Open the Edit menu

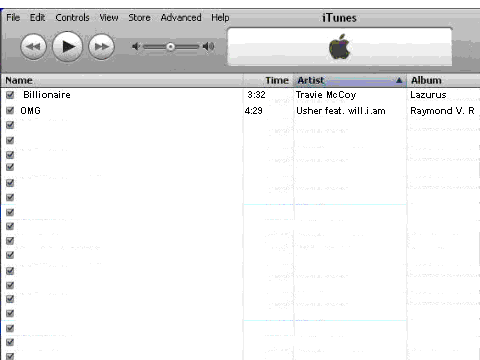coord(37,17)
